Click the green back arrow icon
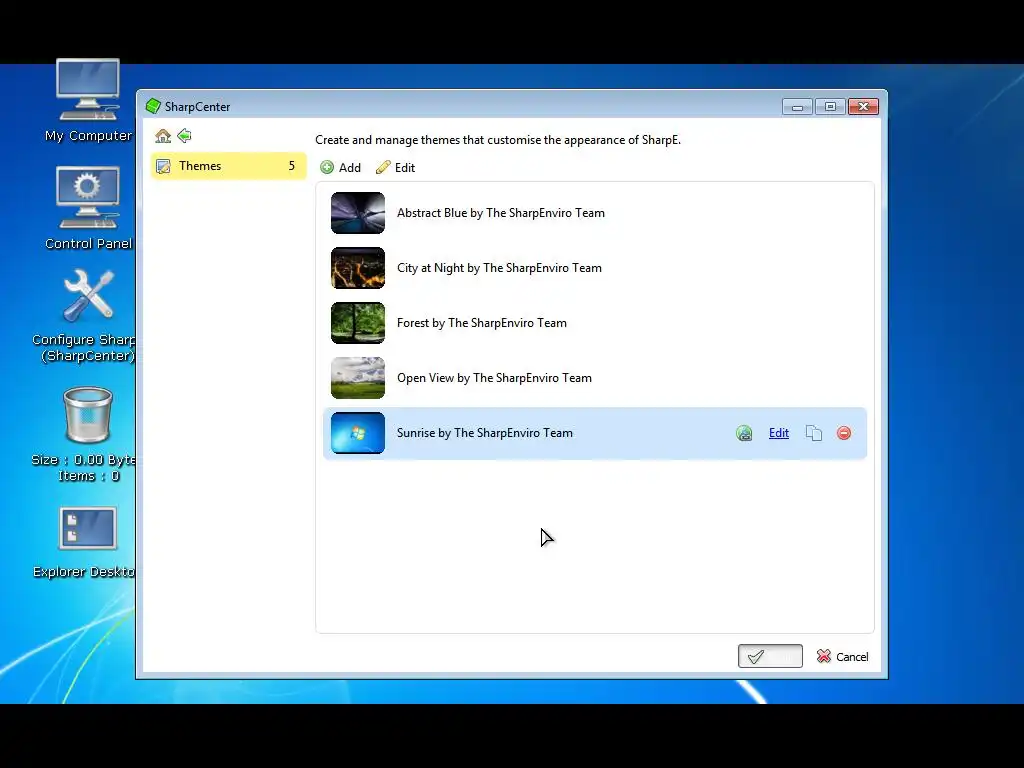This screenshot has width=1024, height=768. pyautogui.click(x=184, y=136)
